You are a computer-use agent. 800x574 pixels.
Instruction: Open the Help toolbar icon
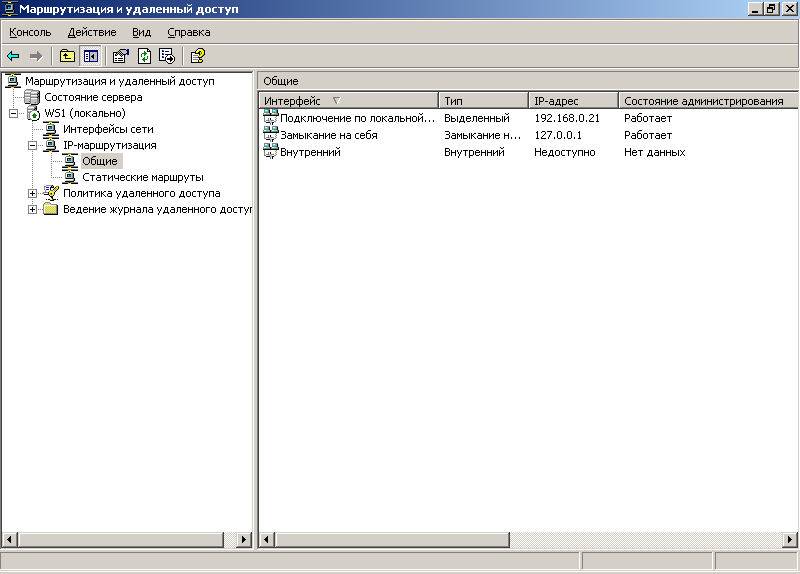[197, 56]
